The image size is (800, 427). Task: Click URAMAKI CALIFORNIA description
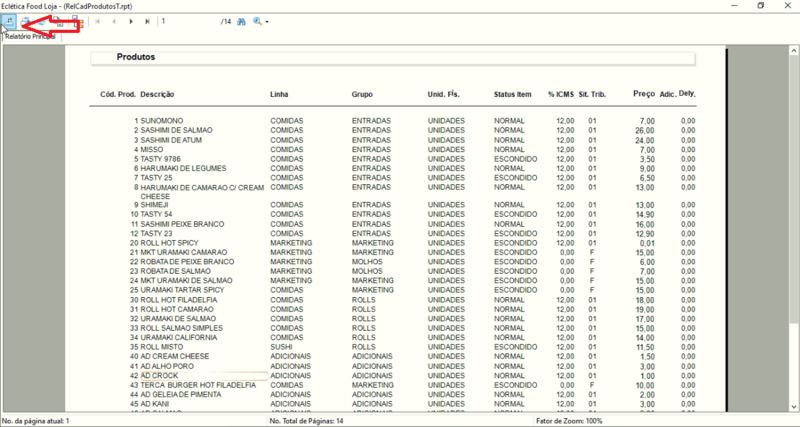[x=179, y=337]
